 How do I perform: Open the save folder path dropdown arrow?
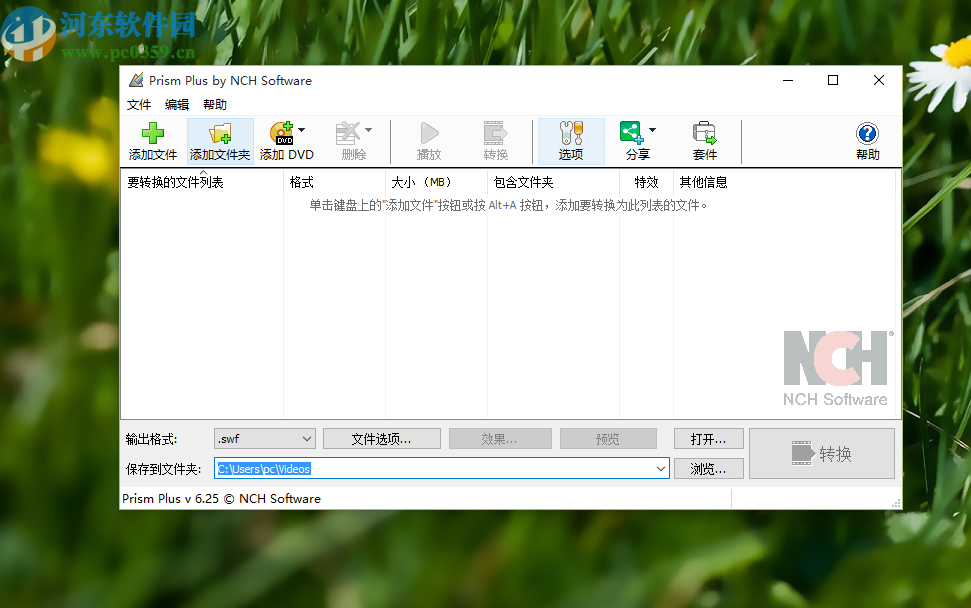659,468
